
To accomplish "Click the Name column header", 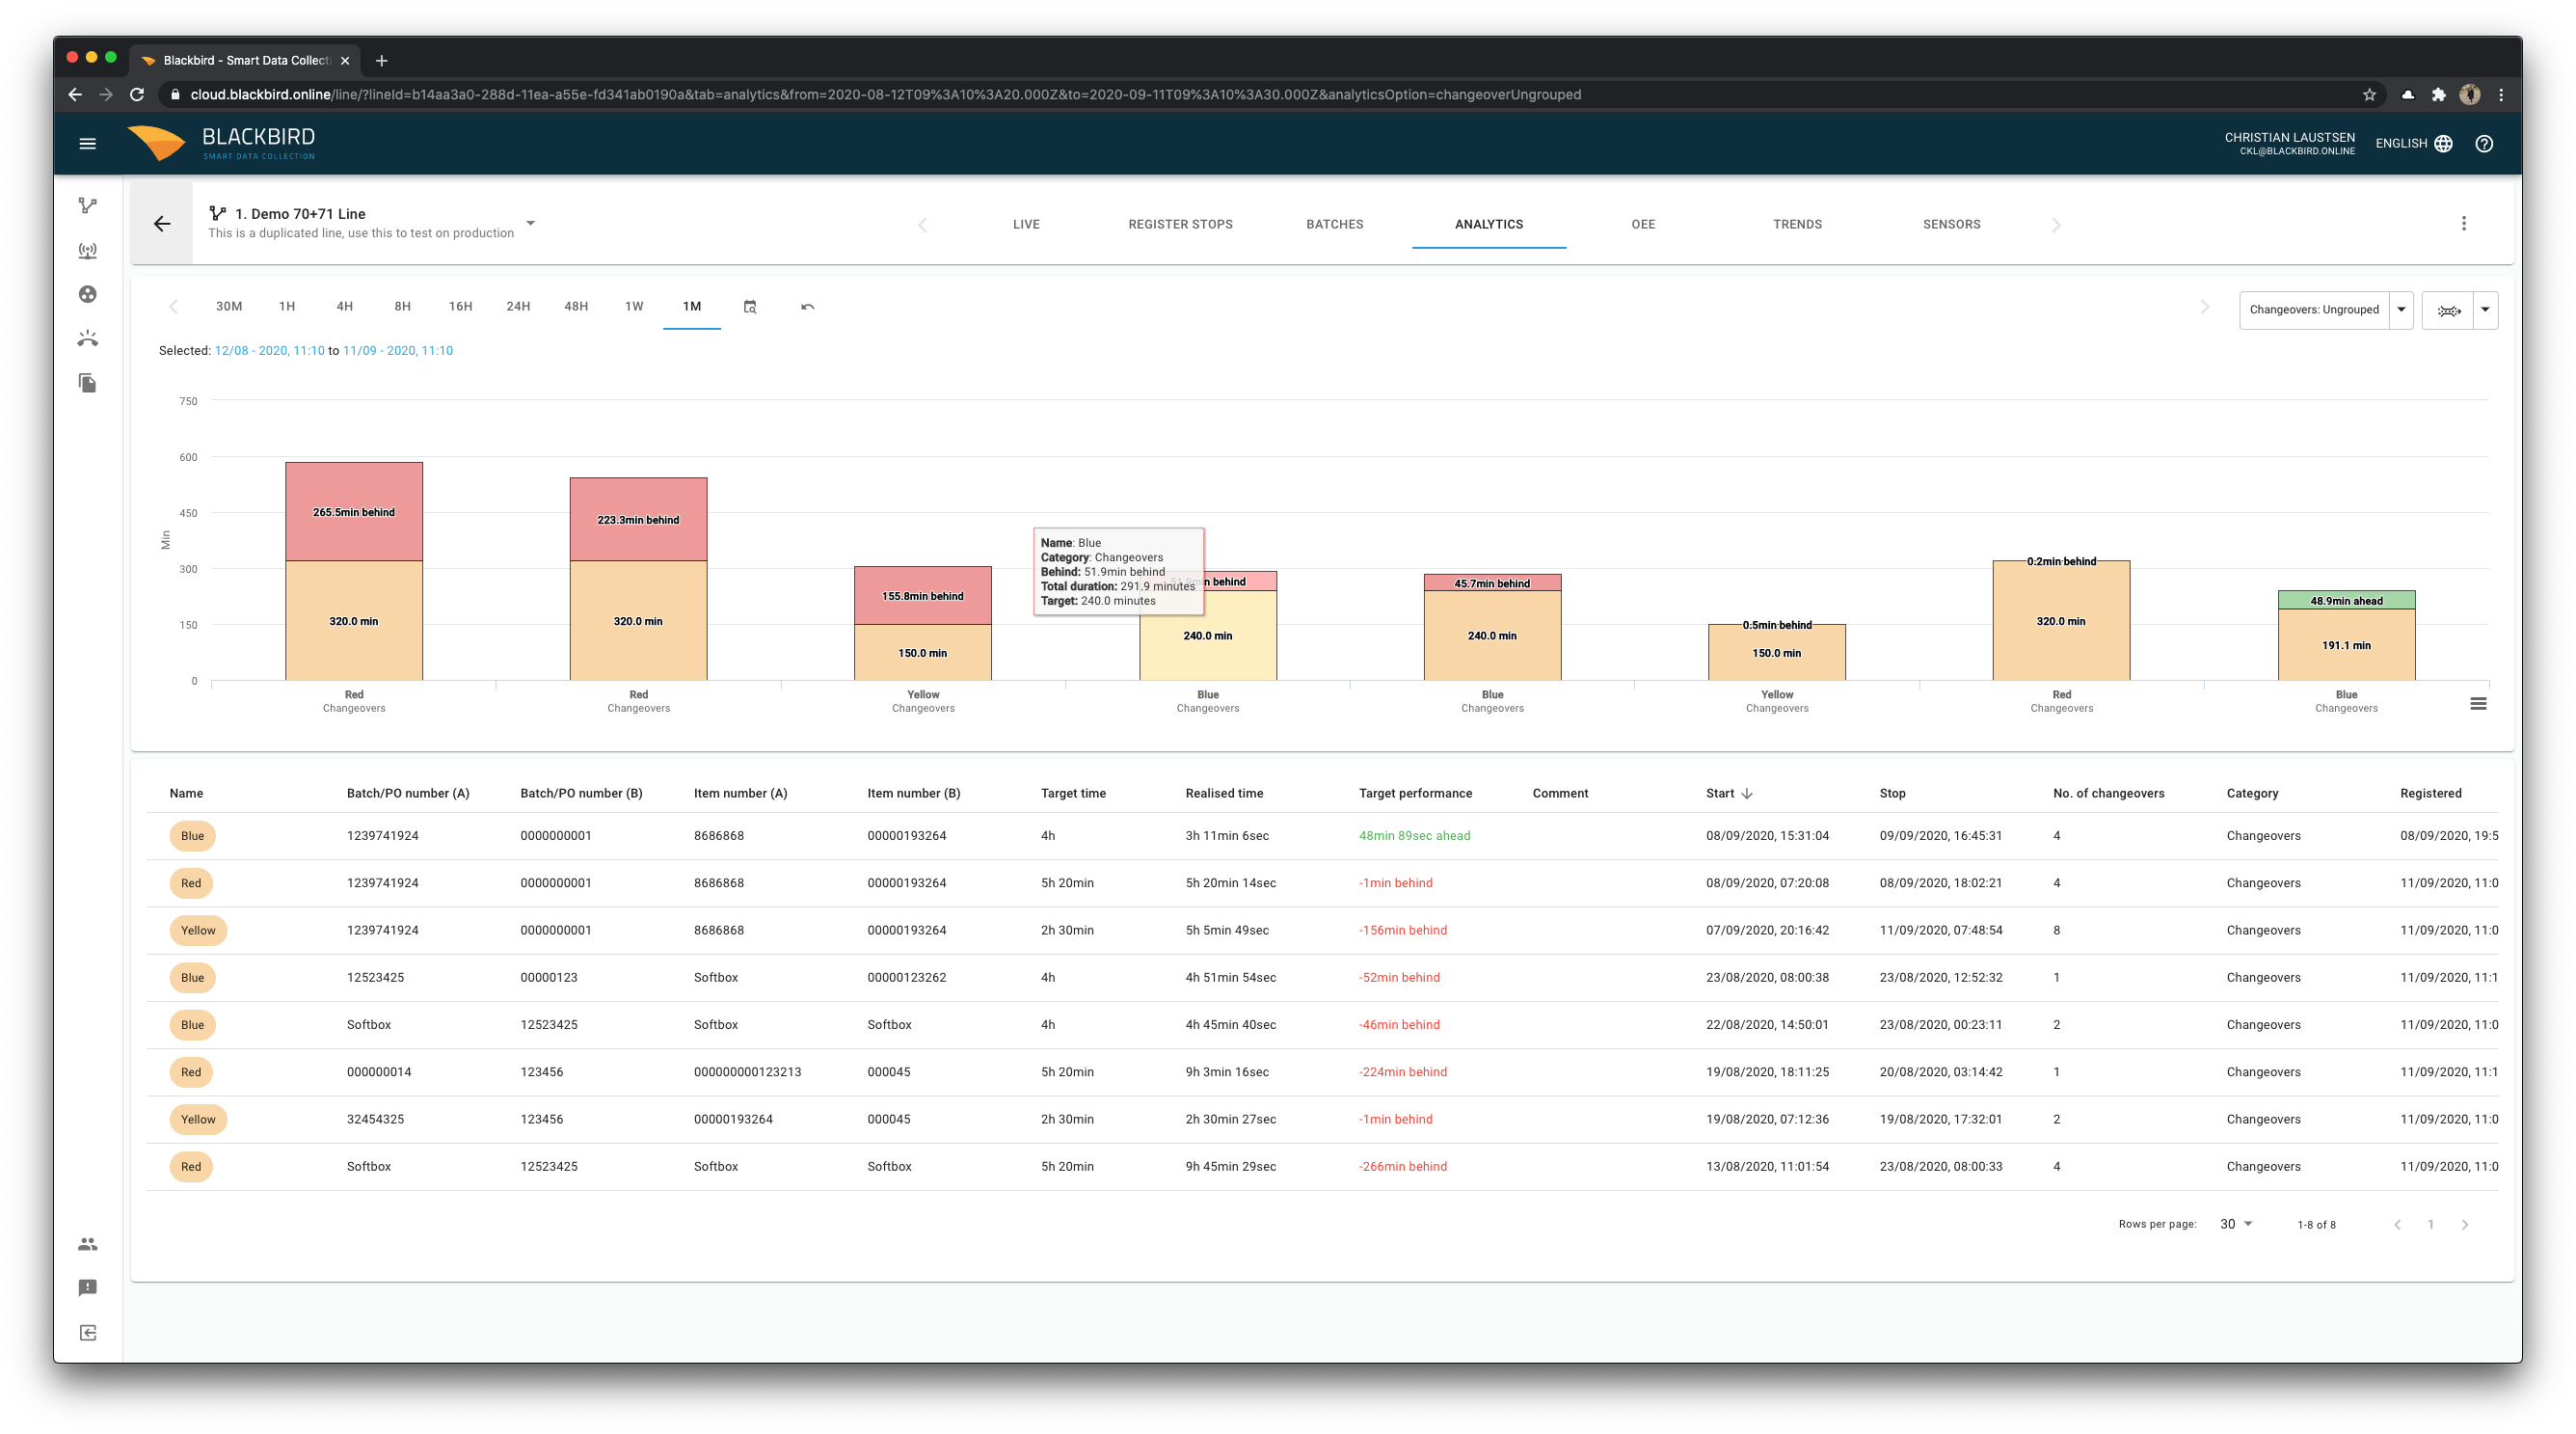I will click(x=186, y=794).
